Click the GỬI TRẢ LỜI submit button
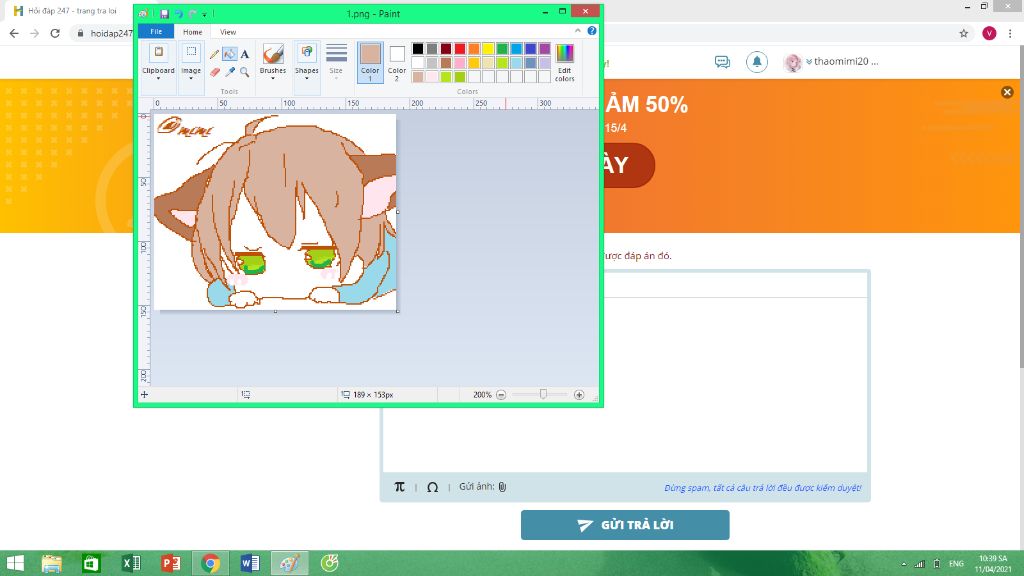 (x=625, y=525)
